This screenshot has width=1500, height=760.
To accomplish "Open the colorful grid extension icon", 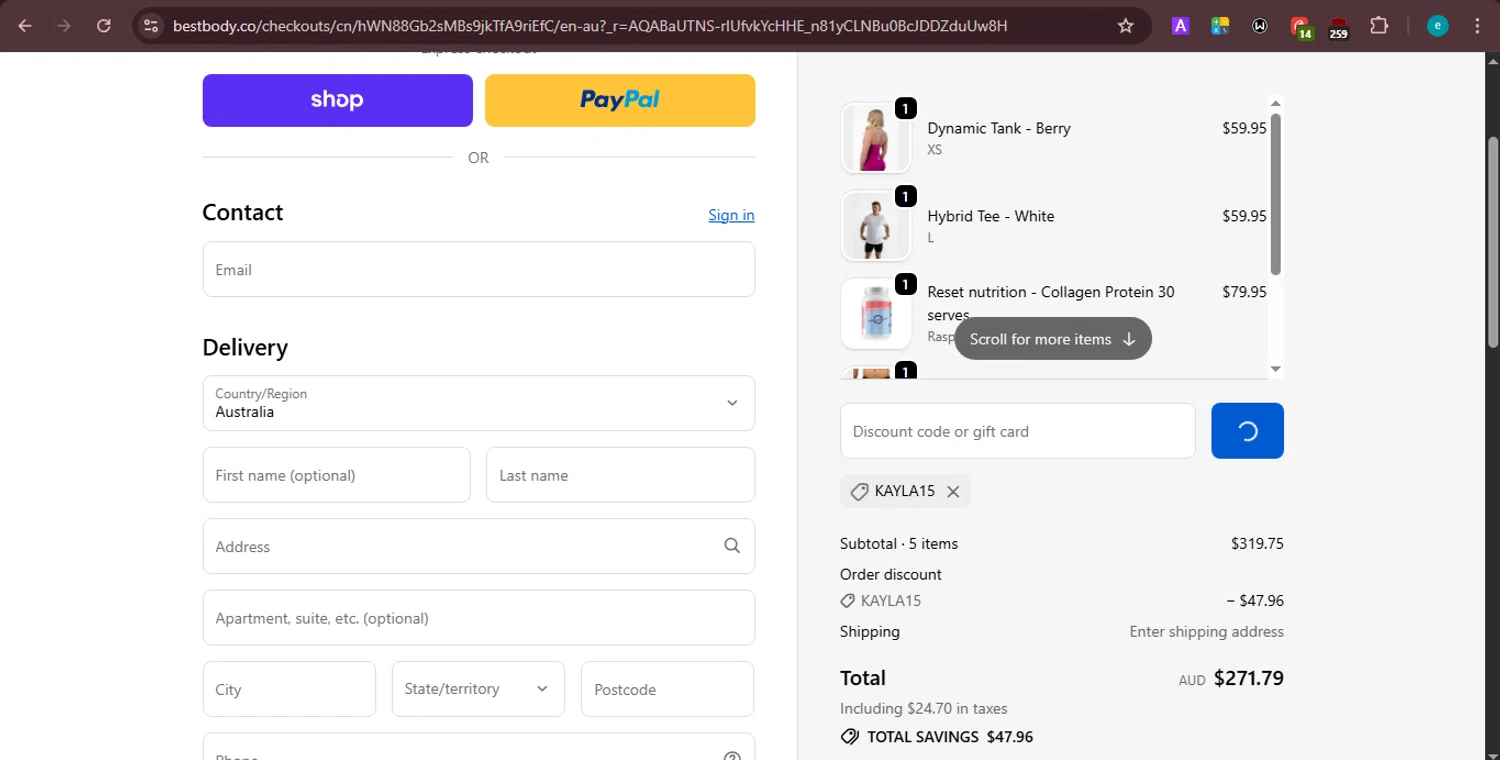I will click(1220, 26).
